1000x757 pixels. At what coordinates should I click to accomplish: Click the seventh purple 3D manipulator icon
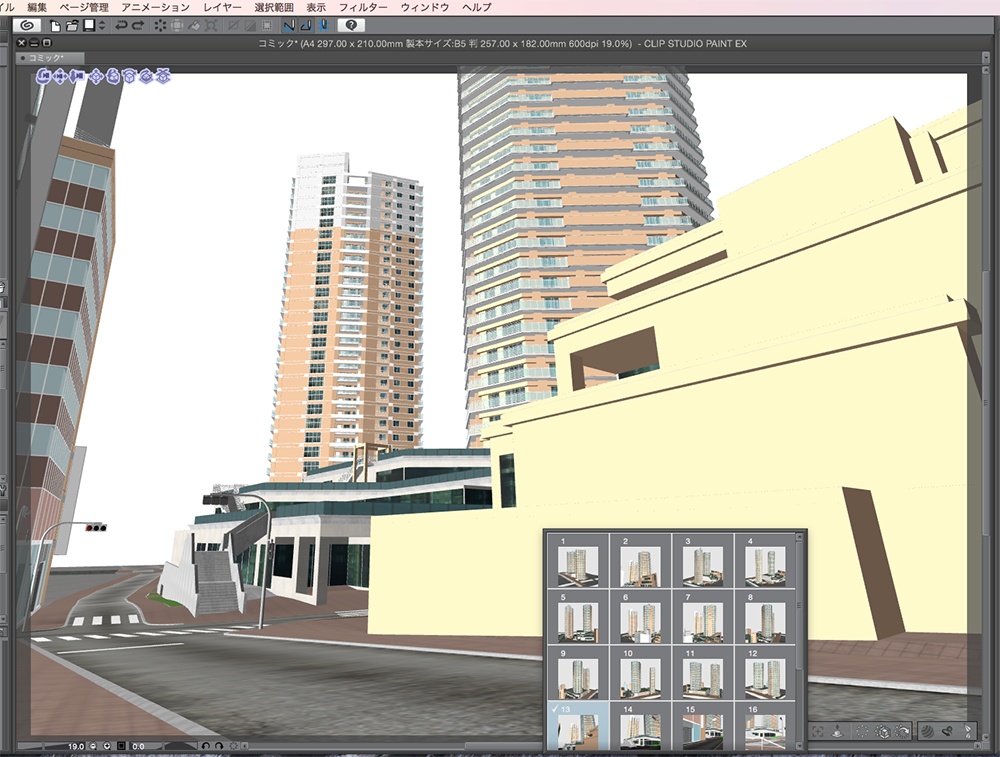146,77
